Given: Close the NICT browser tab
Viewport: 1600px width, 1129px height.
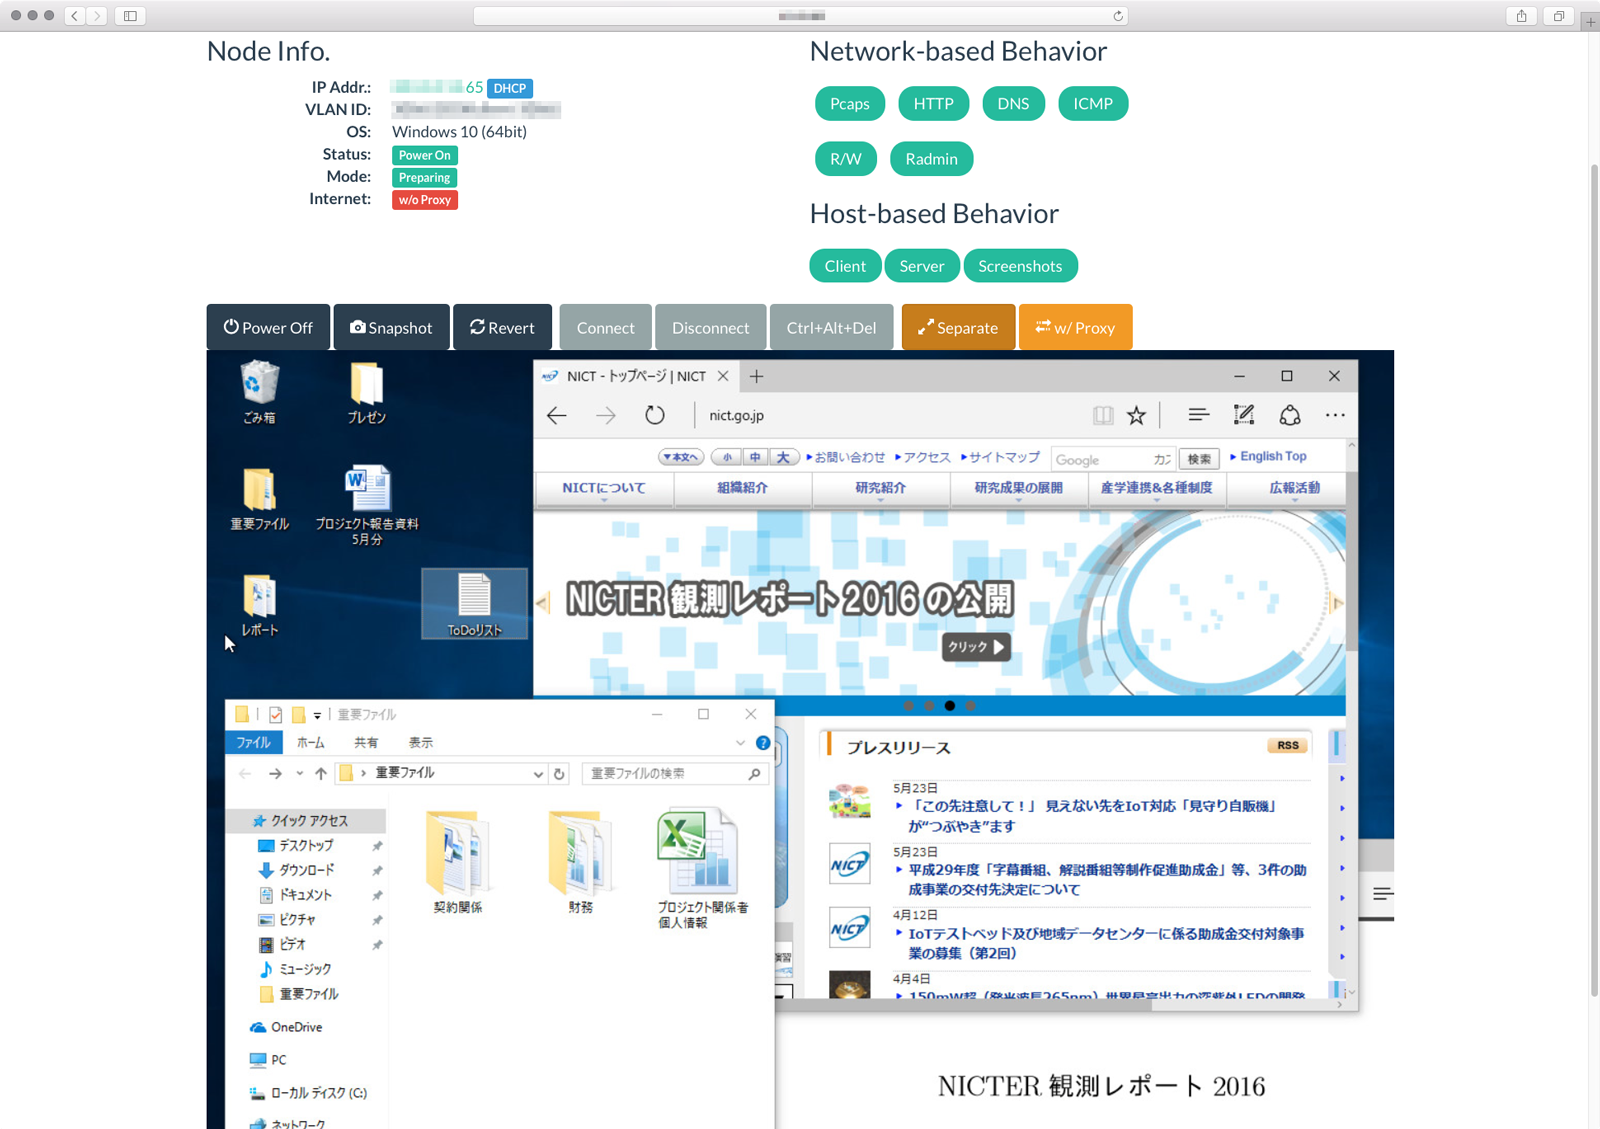Looking at the screenshot, I should coord(723,376).
